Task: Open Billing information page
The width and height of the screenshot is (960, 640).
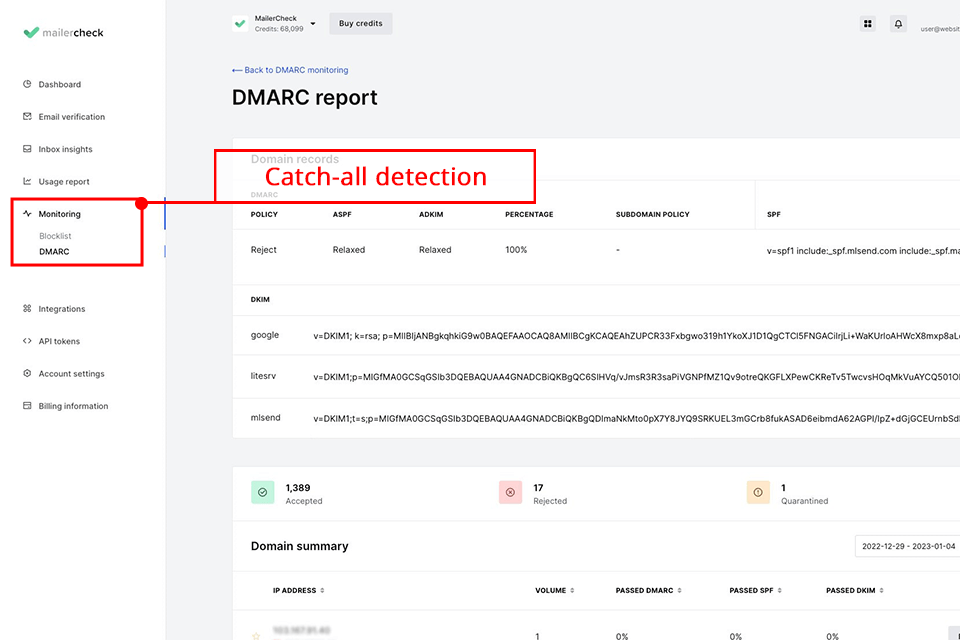Action: (x=73, y=407)
